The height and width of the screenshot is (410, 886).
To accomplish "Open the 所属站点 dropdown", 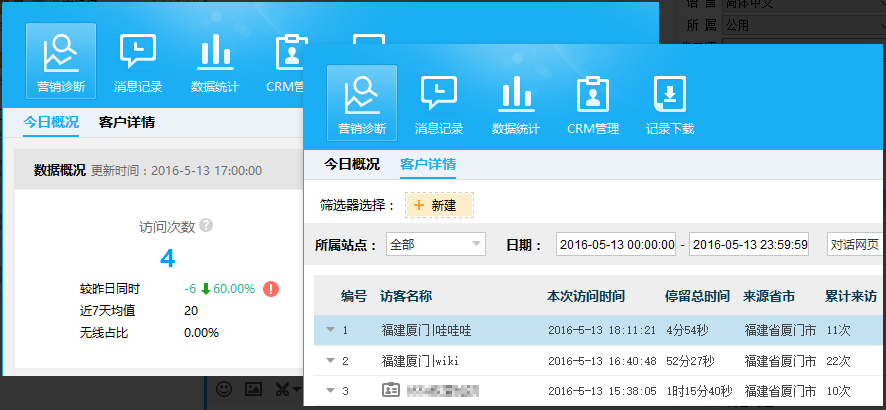I will point(435,245).
